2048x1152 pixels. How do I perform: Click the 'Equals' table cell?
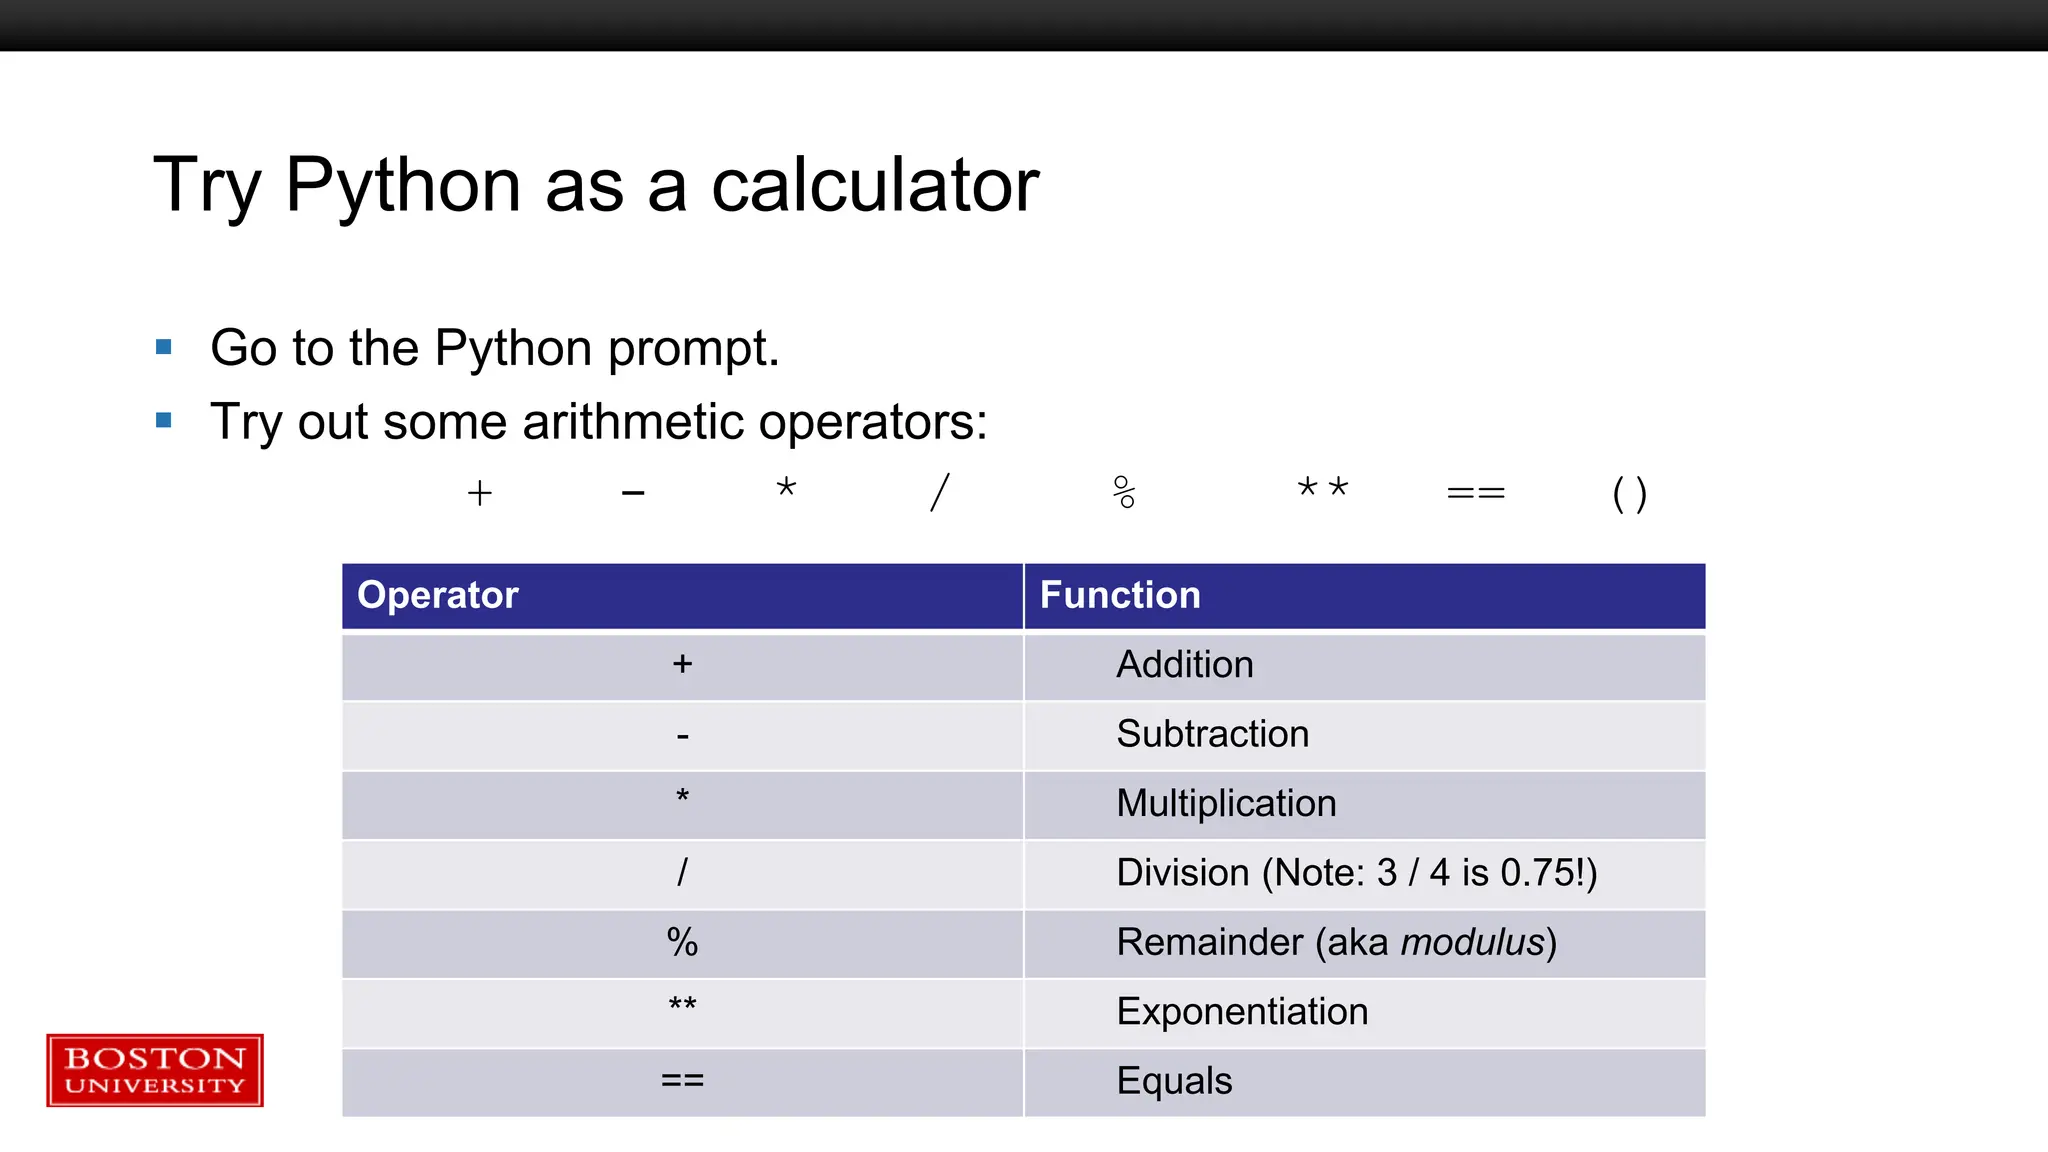[1174, 1081]
